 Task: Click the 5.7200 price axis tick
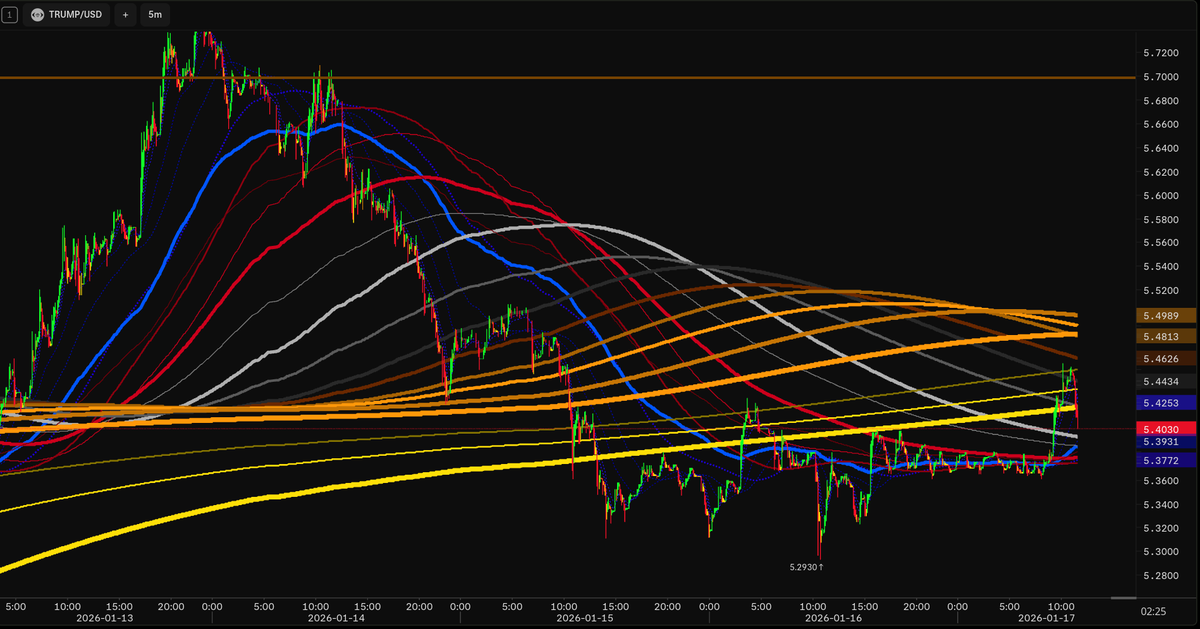pyautogui.click(x=1160, y=53)
